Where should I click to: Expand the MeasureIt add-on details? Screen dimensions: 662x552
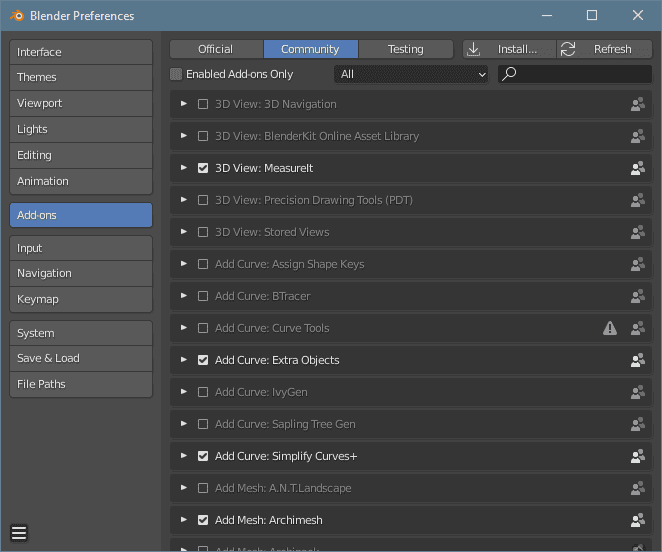[x=184, y=168]
